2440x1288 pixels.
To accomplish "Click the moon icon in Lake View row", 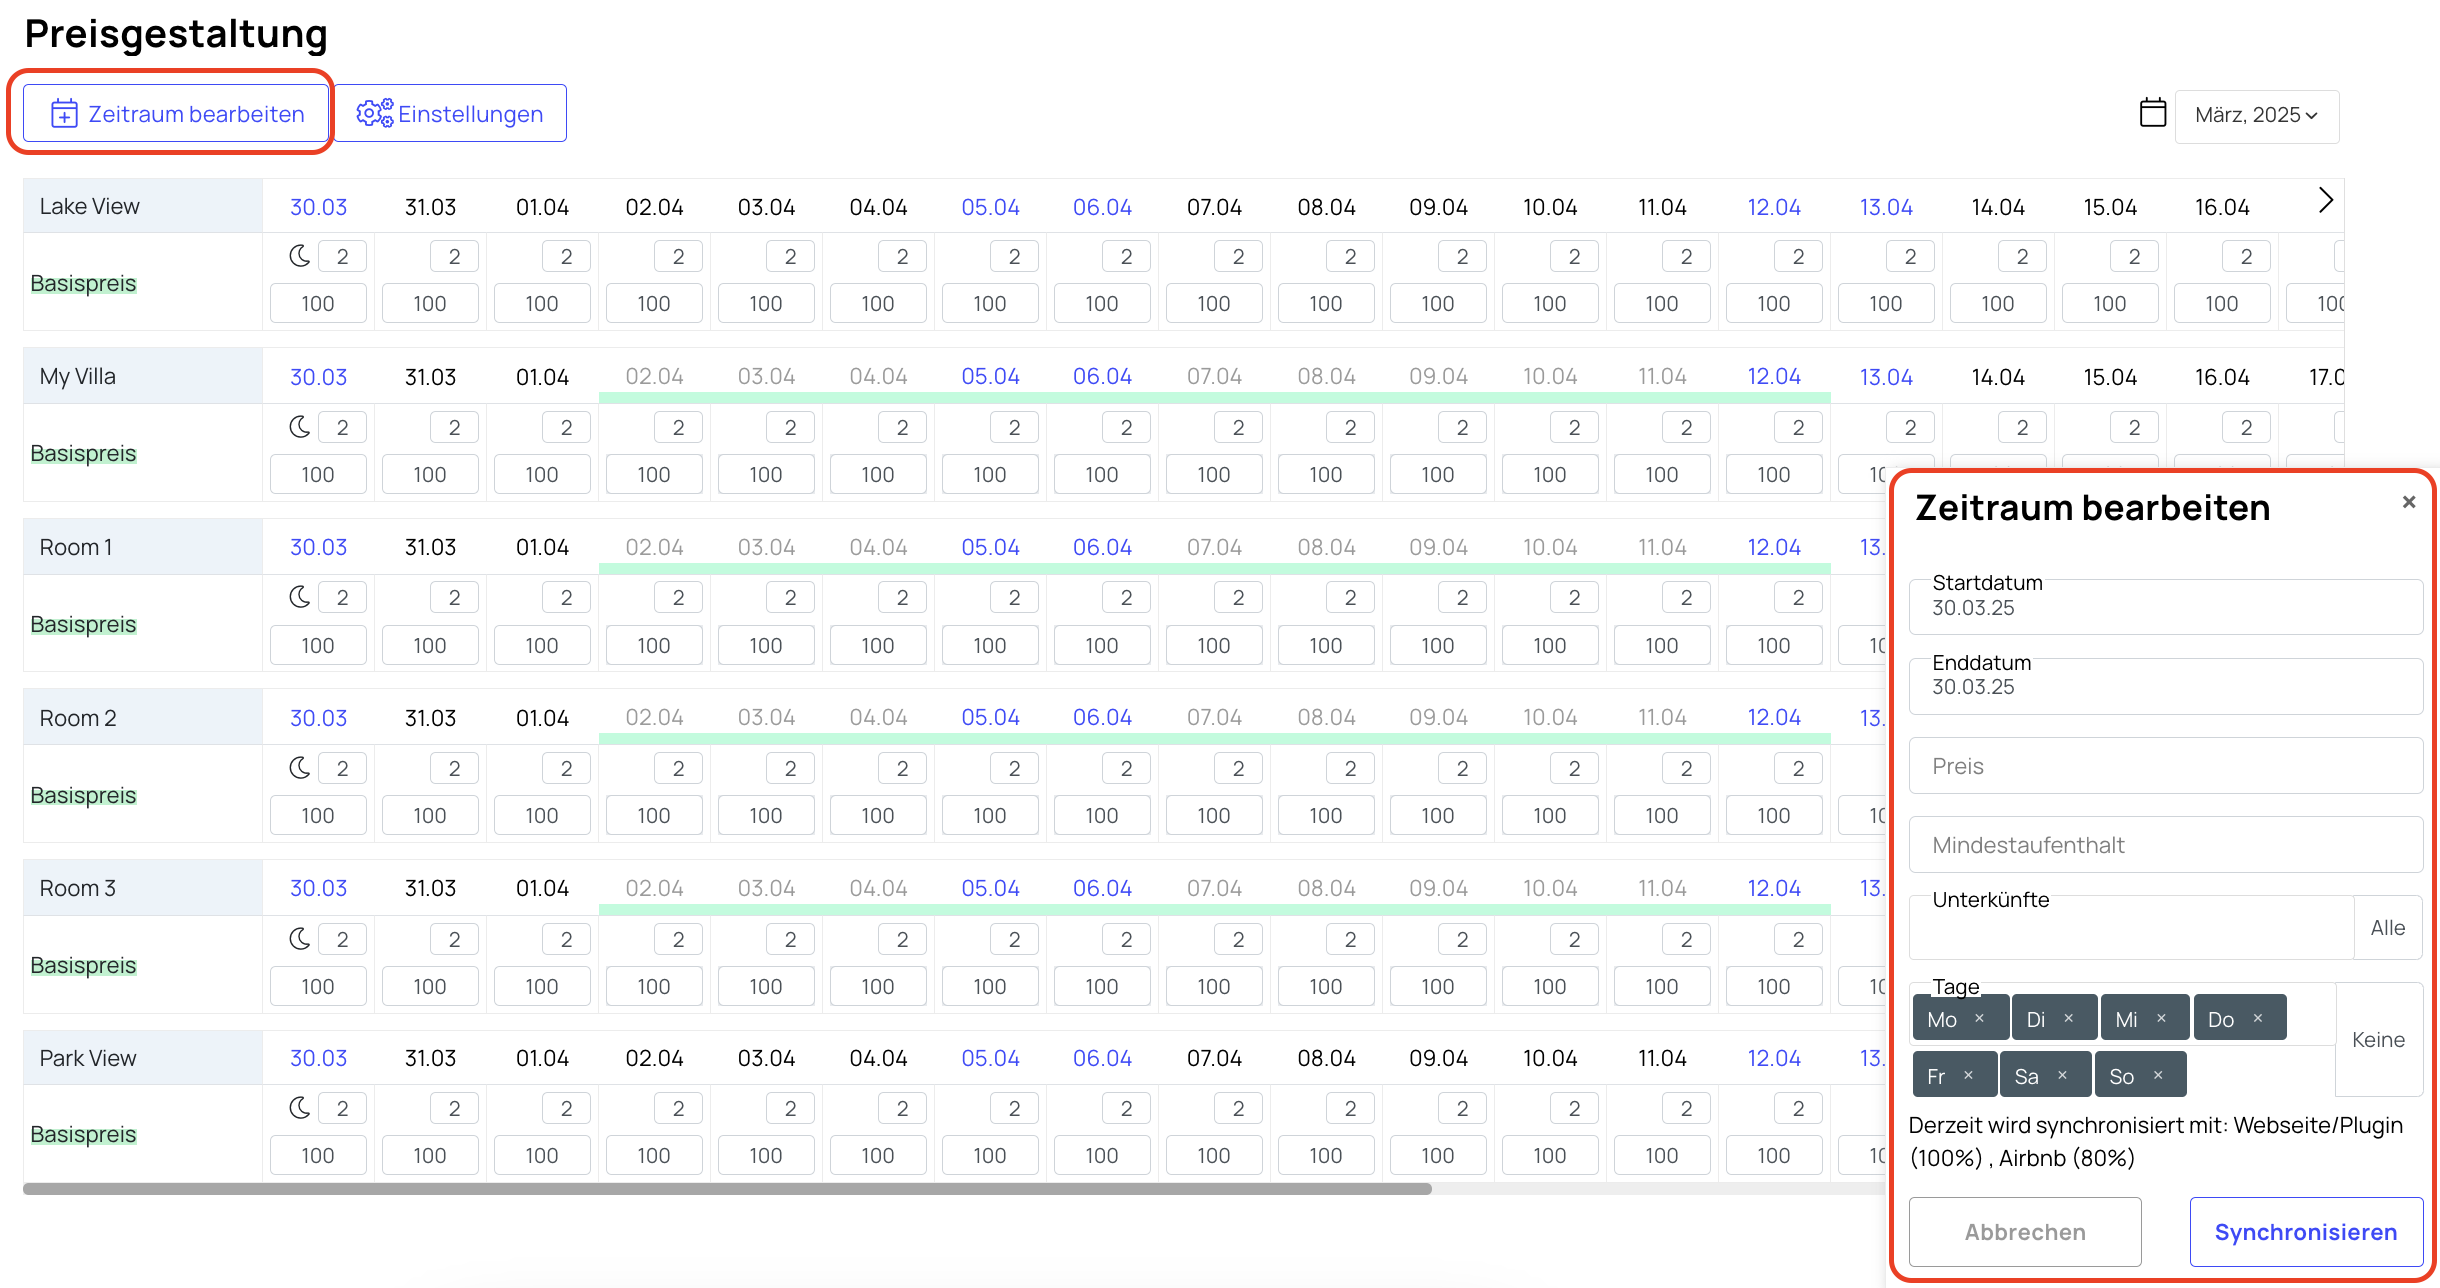I will pyautogui.click(x=299, y=256).
